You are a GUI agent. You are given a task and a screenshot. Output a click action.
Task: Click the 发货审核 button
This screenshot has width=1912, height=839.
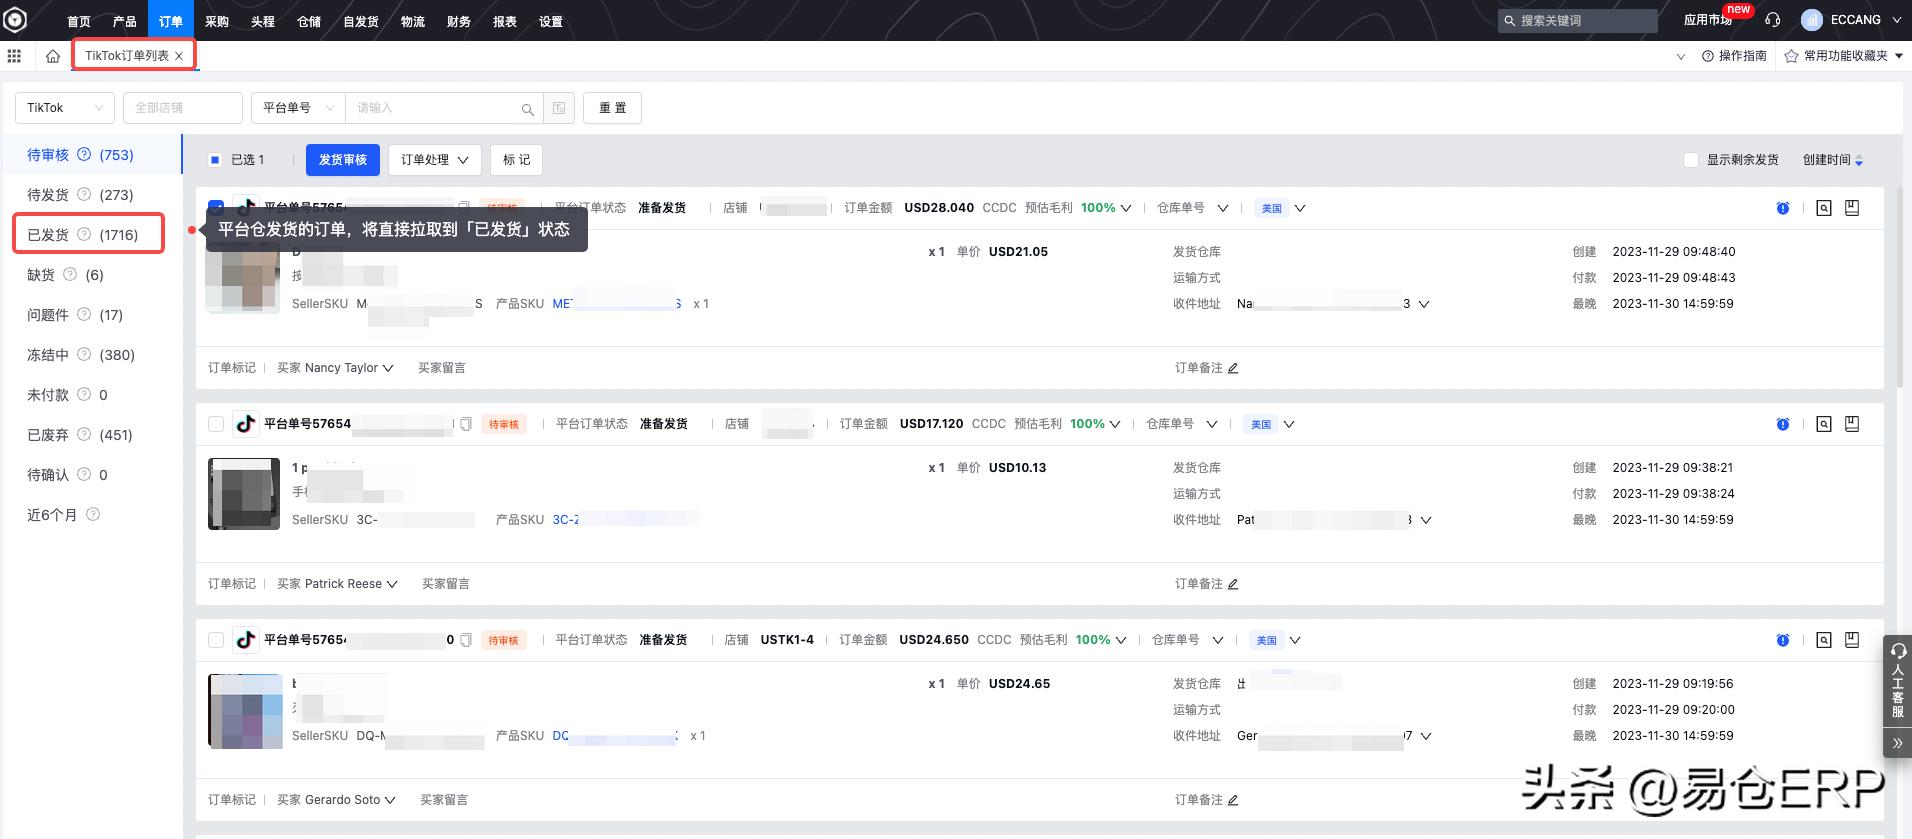[343, 160]
